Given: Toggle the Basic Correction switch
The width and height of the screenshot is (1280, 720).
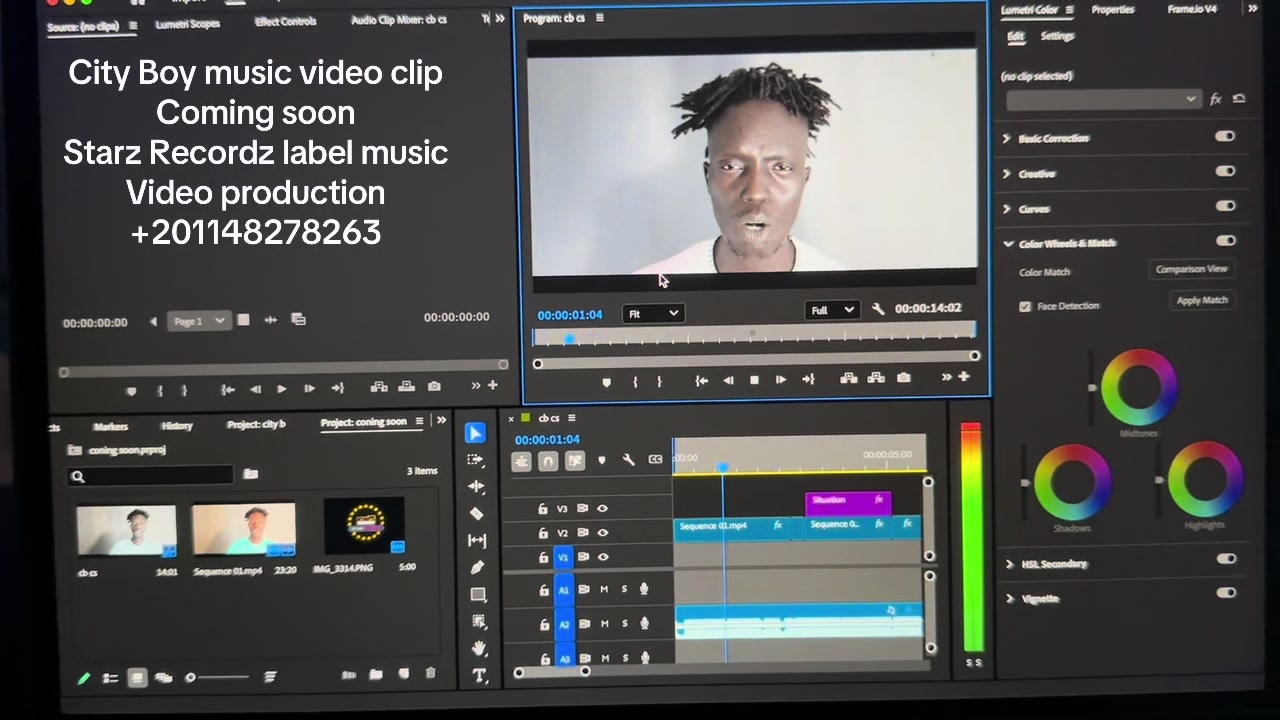Looking at the screenshot, I should pos(1225,137).
